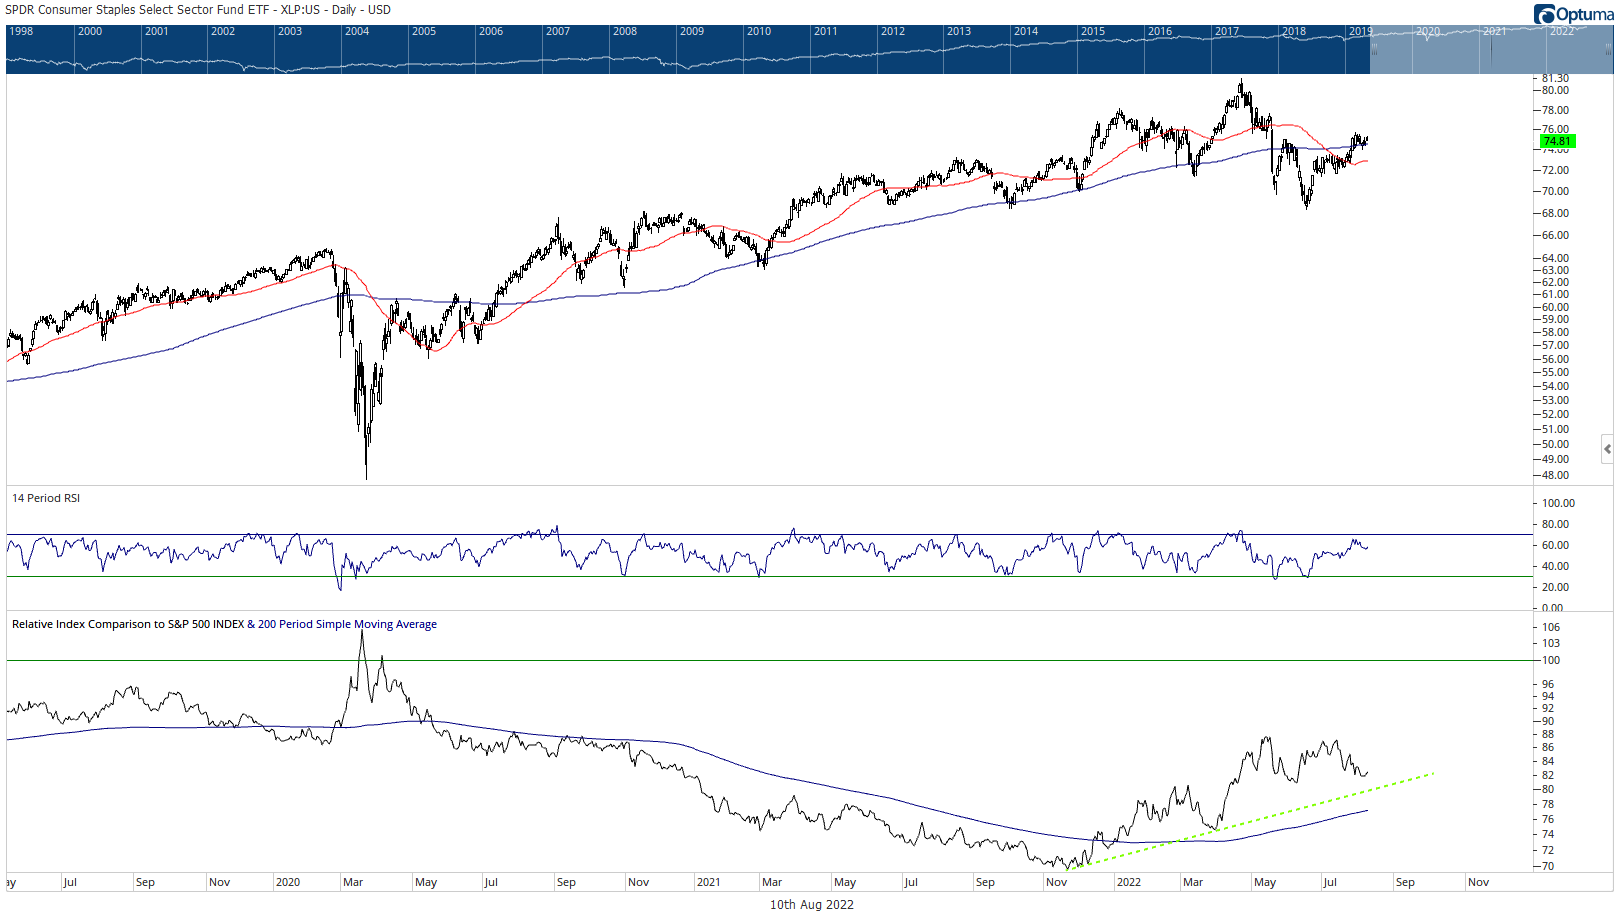Click the Nov label at the far right of the axis
Image resolution: width=1620 pixels, height=924 pixels.
pyautogui.click(x=1478, y=882)
